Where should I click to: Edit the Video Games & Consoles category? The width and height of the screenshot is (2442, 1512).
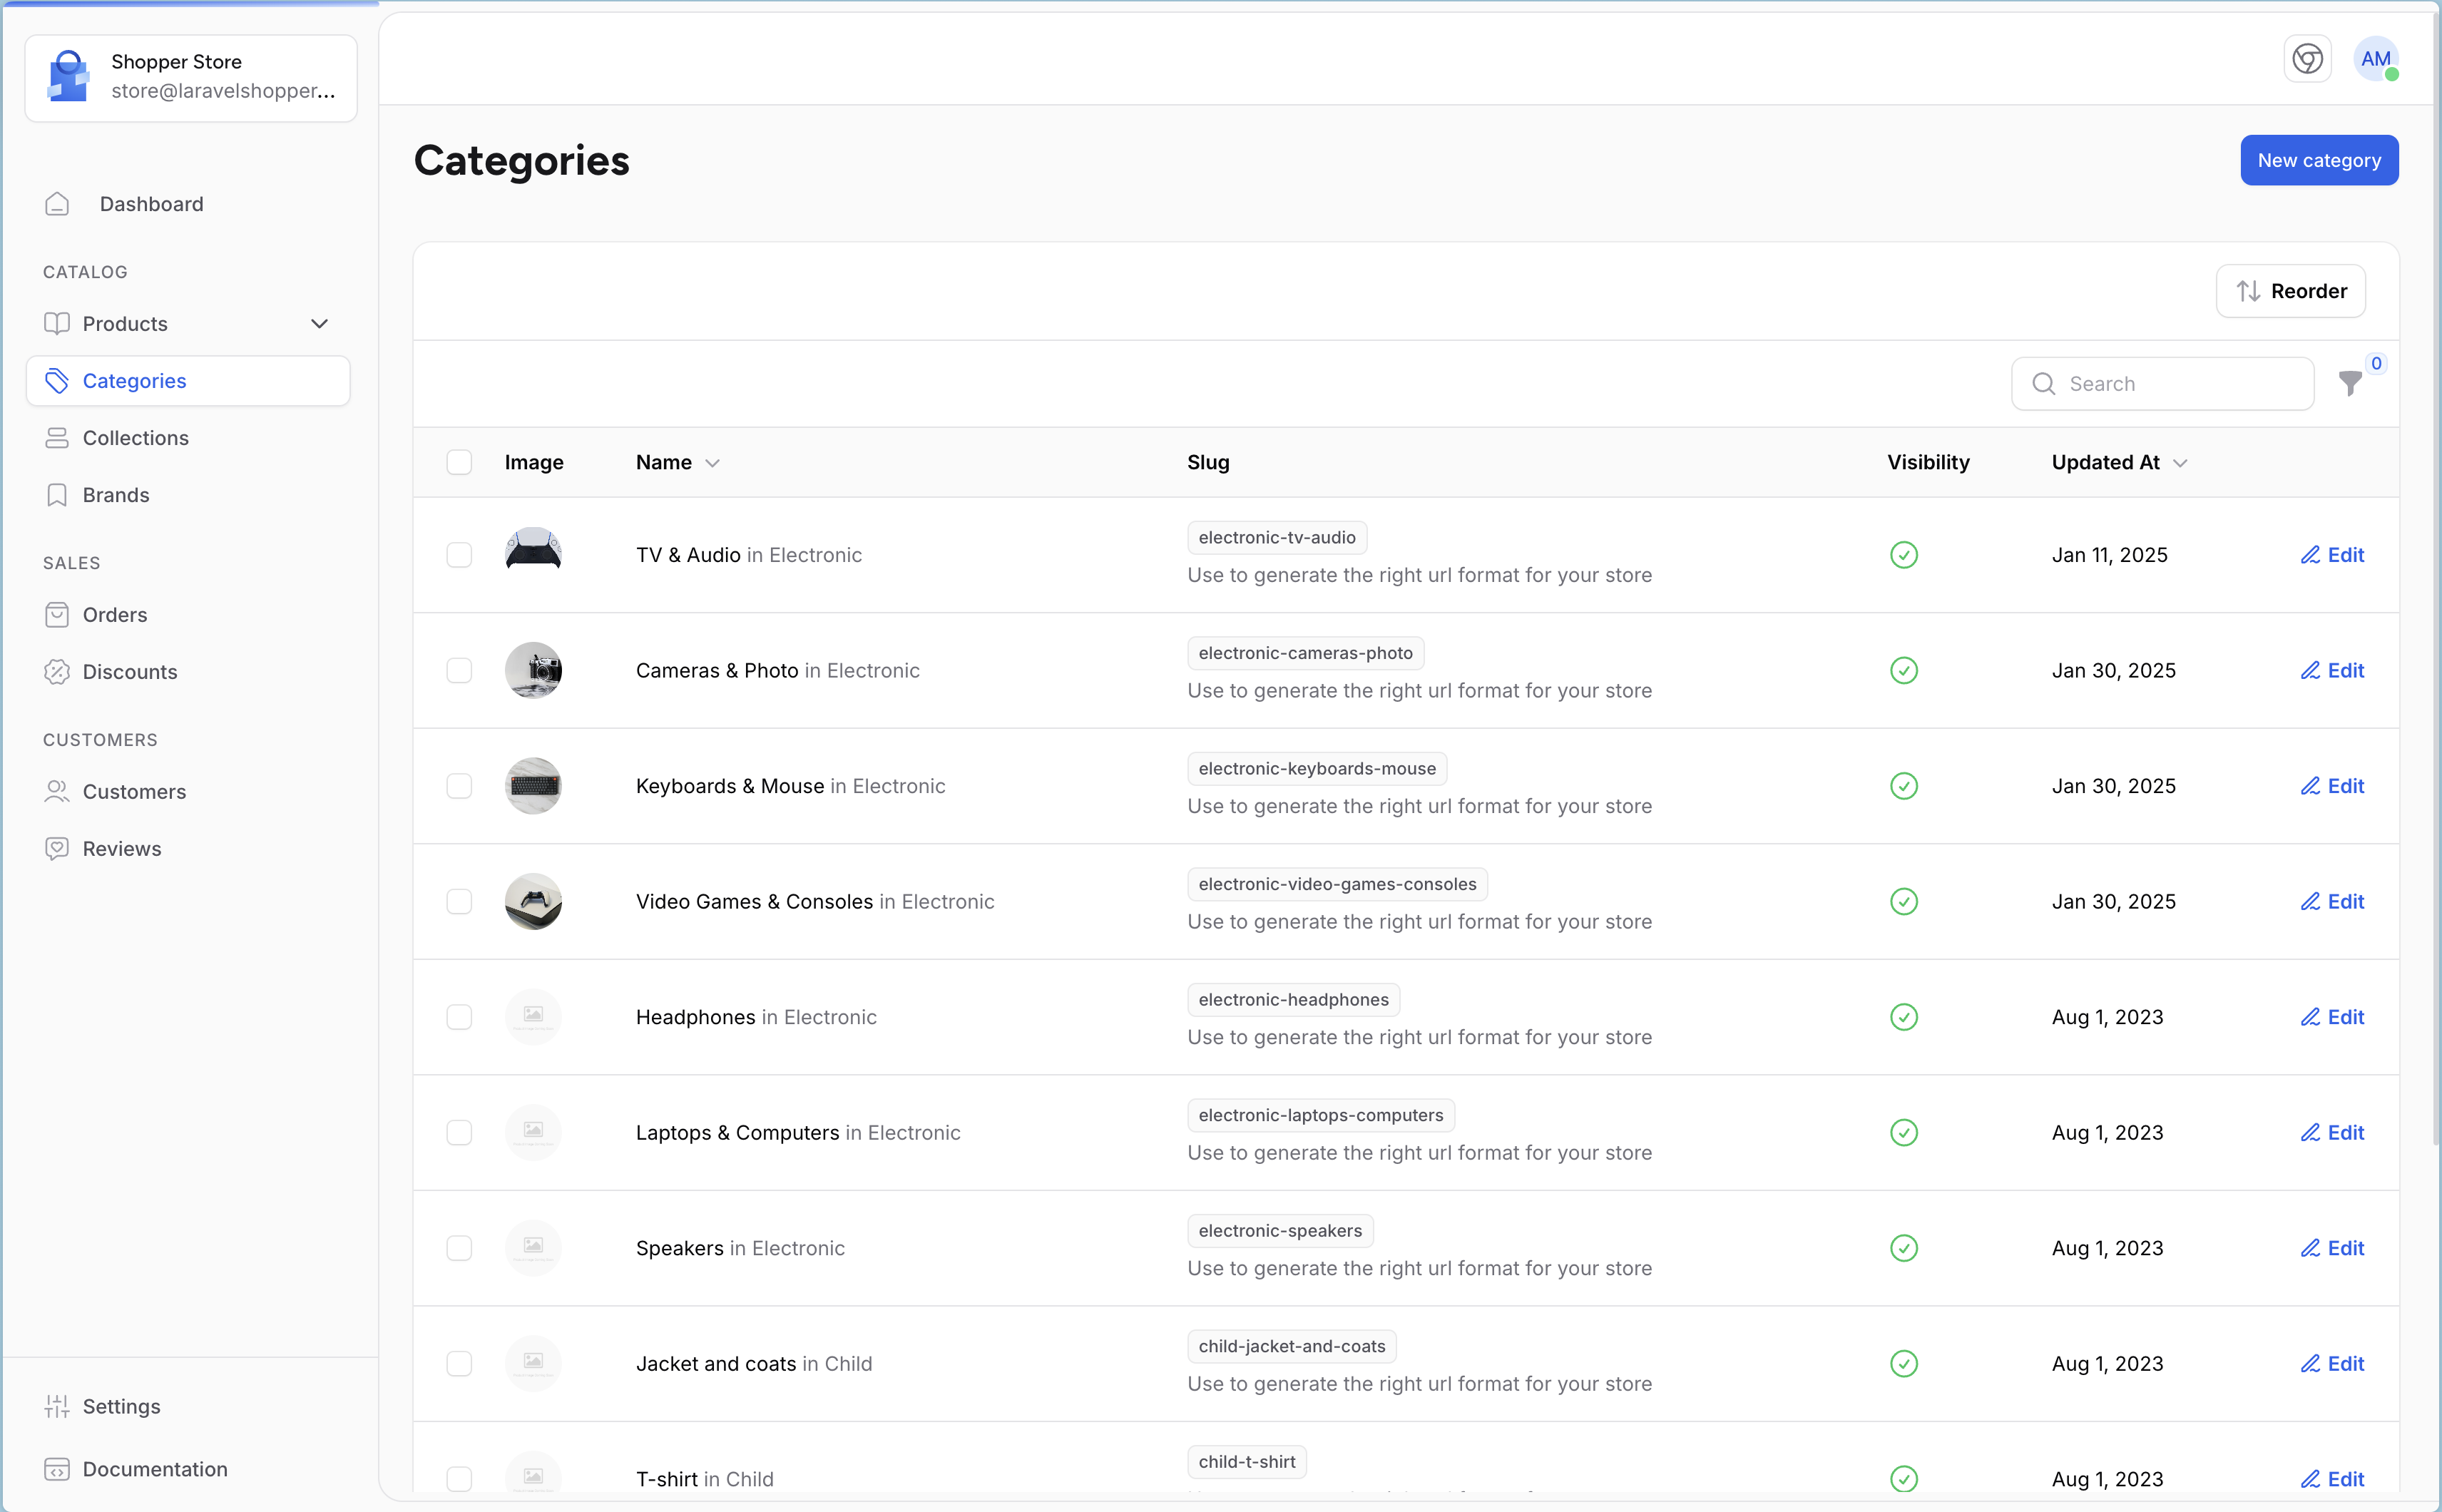(2334, 900)
